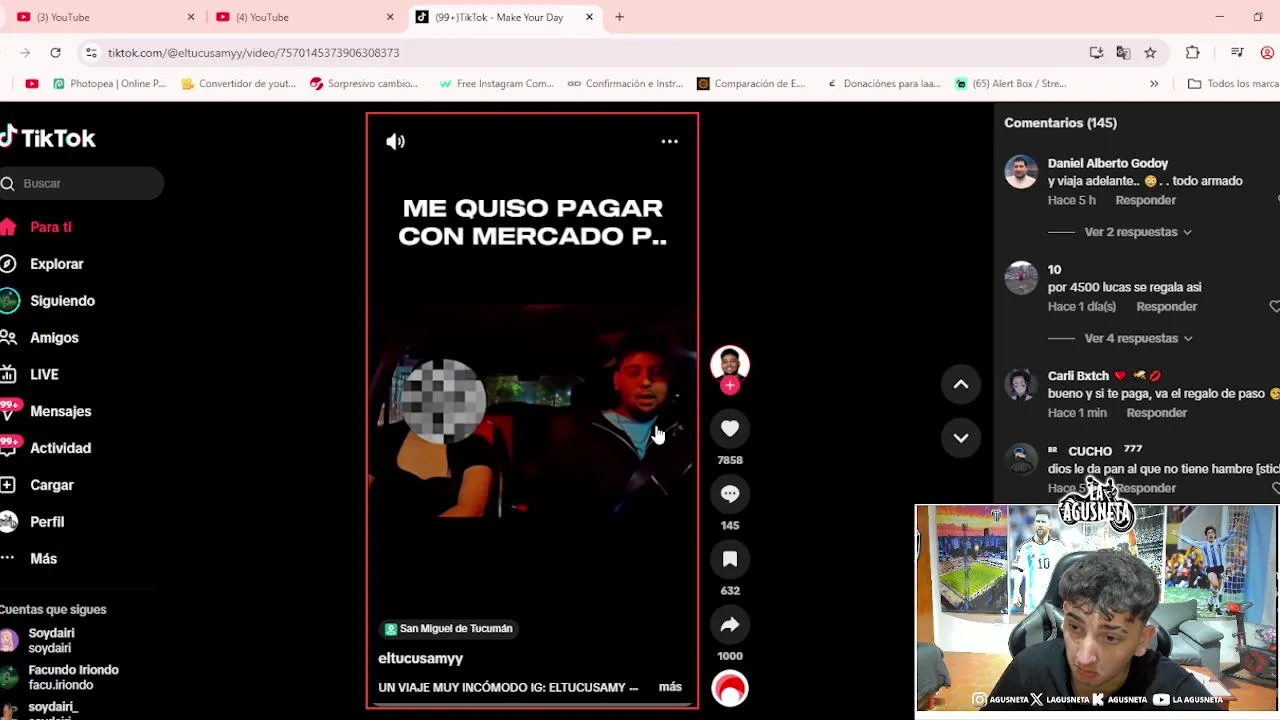1280x720 pixels.
Task: Reply to Daniel Alberto Godoy's comment
Action: click(x=1146, y=200)
